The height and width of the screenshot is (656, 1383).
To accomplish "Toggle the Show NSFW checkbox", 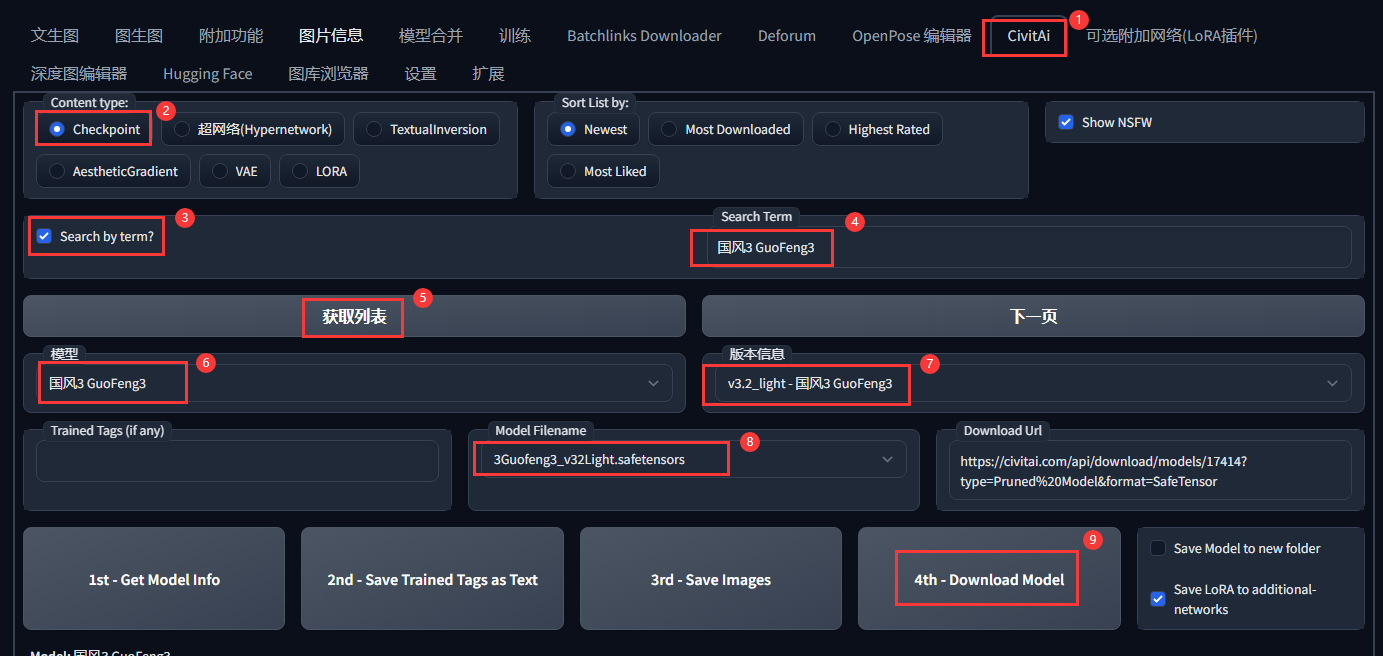I will [1066, 122].
